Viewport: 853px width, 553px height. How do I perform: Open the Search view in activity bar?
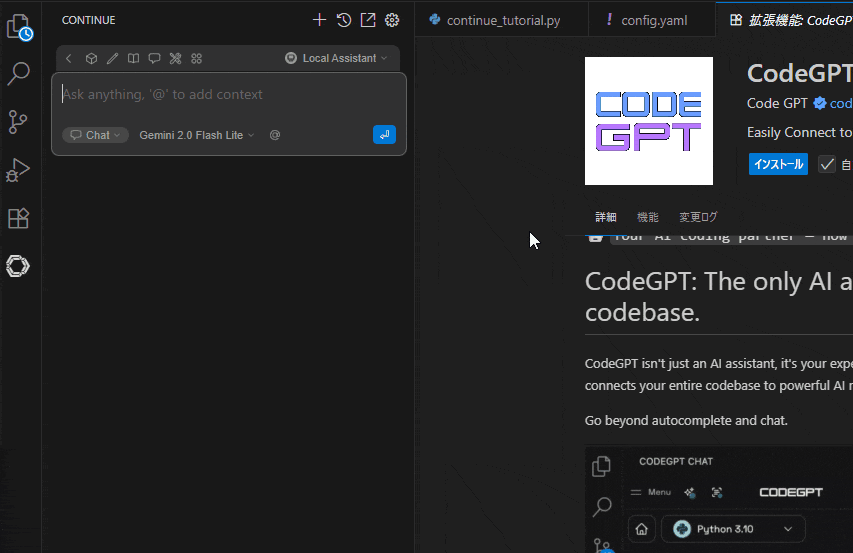coord(18,74)
